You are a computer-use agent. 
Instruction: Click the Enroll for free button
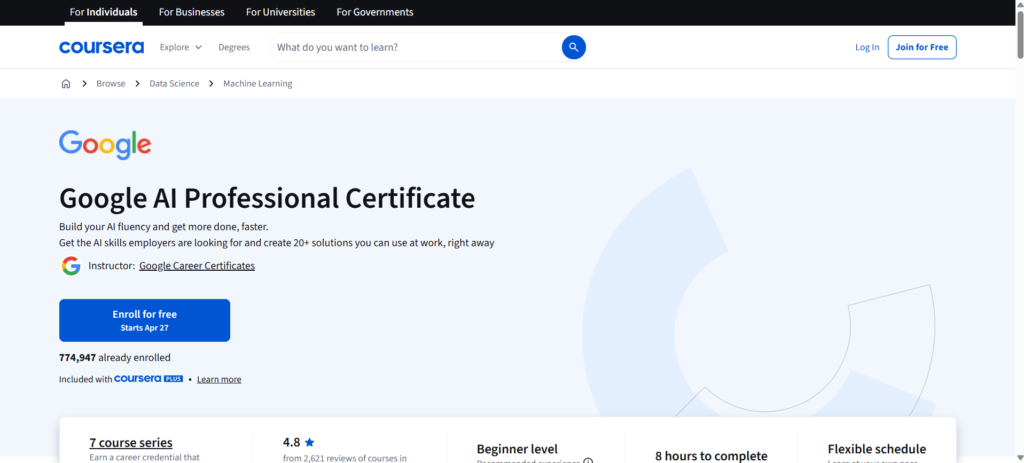click(144, 320)
